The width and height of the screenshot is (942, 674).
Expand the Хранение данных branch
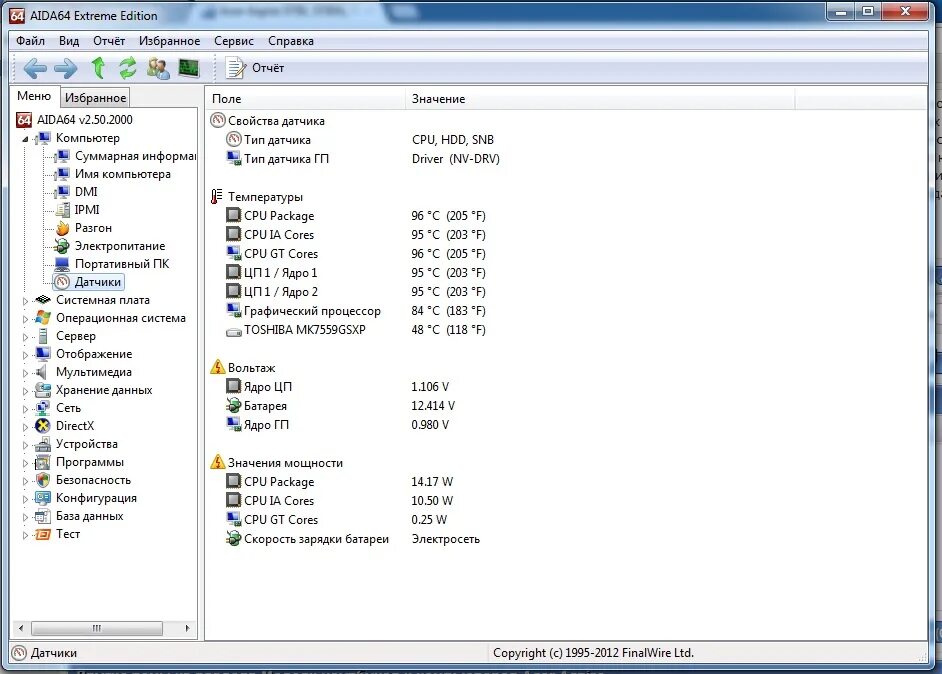(25, 391)
